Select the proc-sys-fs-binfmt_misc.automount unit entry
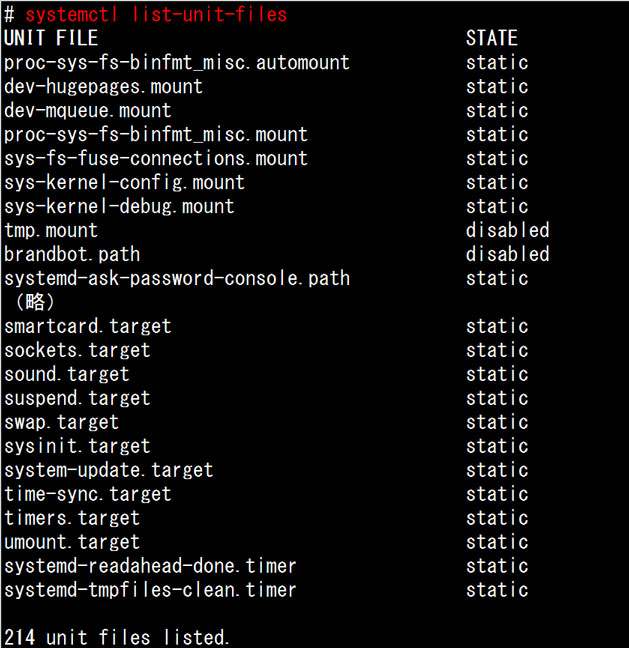The width and height of the screenshot is (629, 648). (177, 62)
